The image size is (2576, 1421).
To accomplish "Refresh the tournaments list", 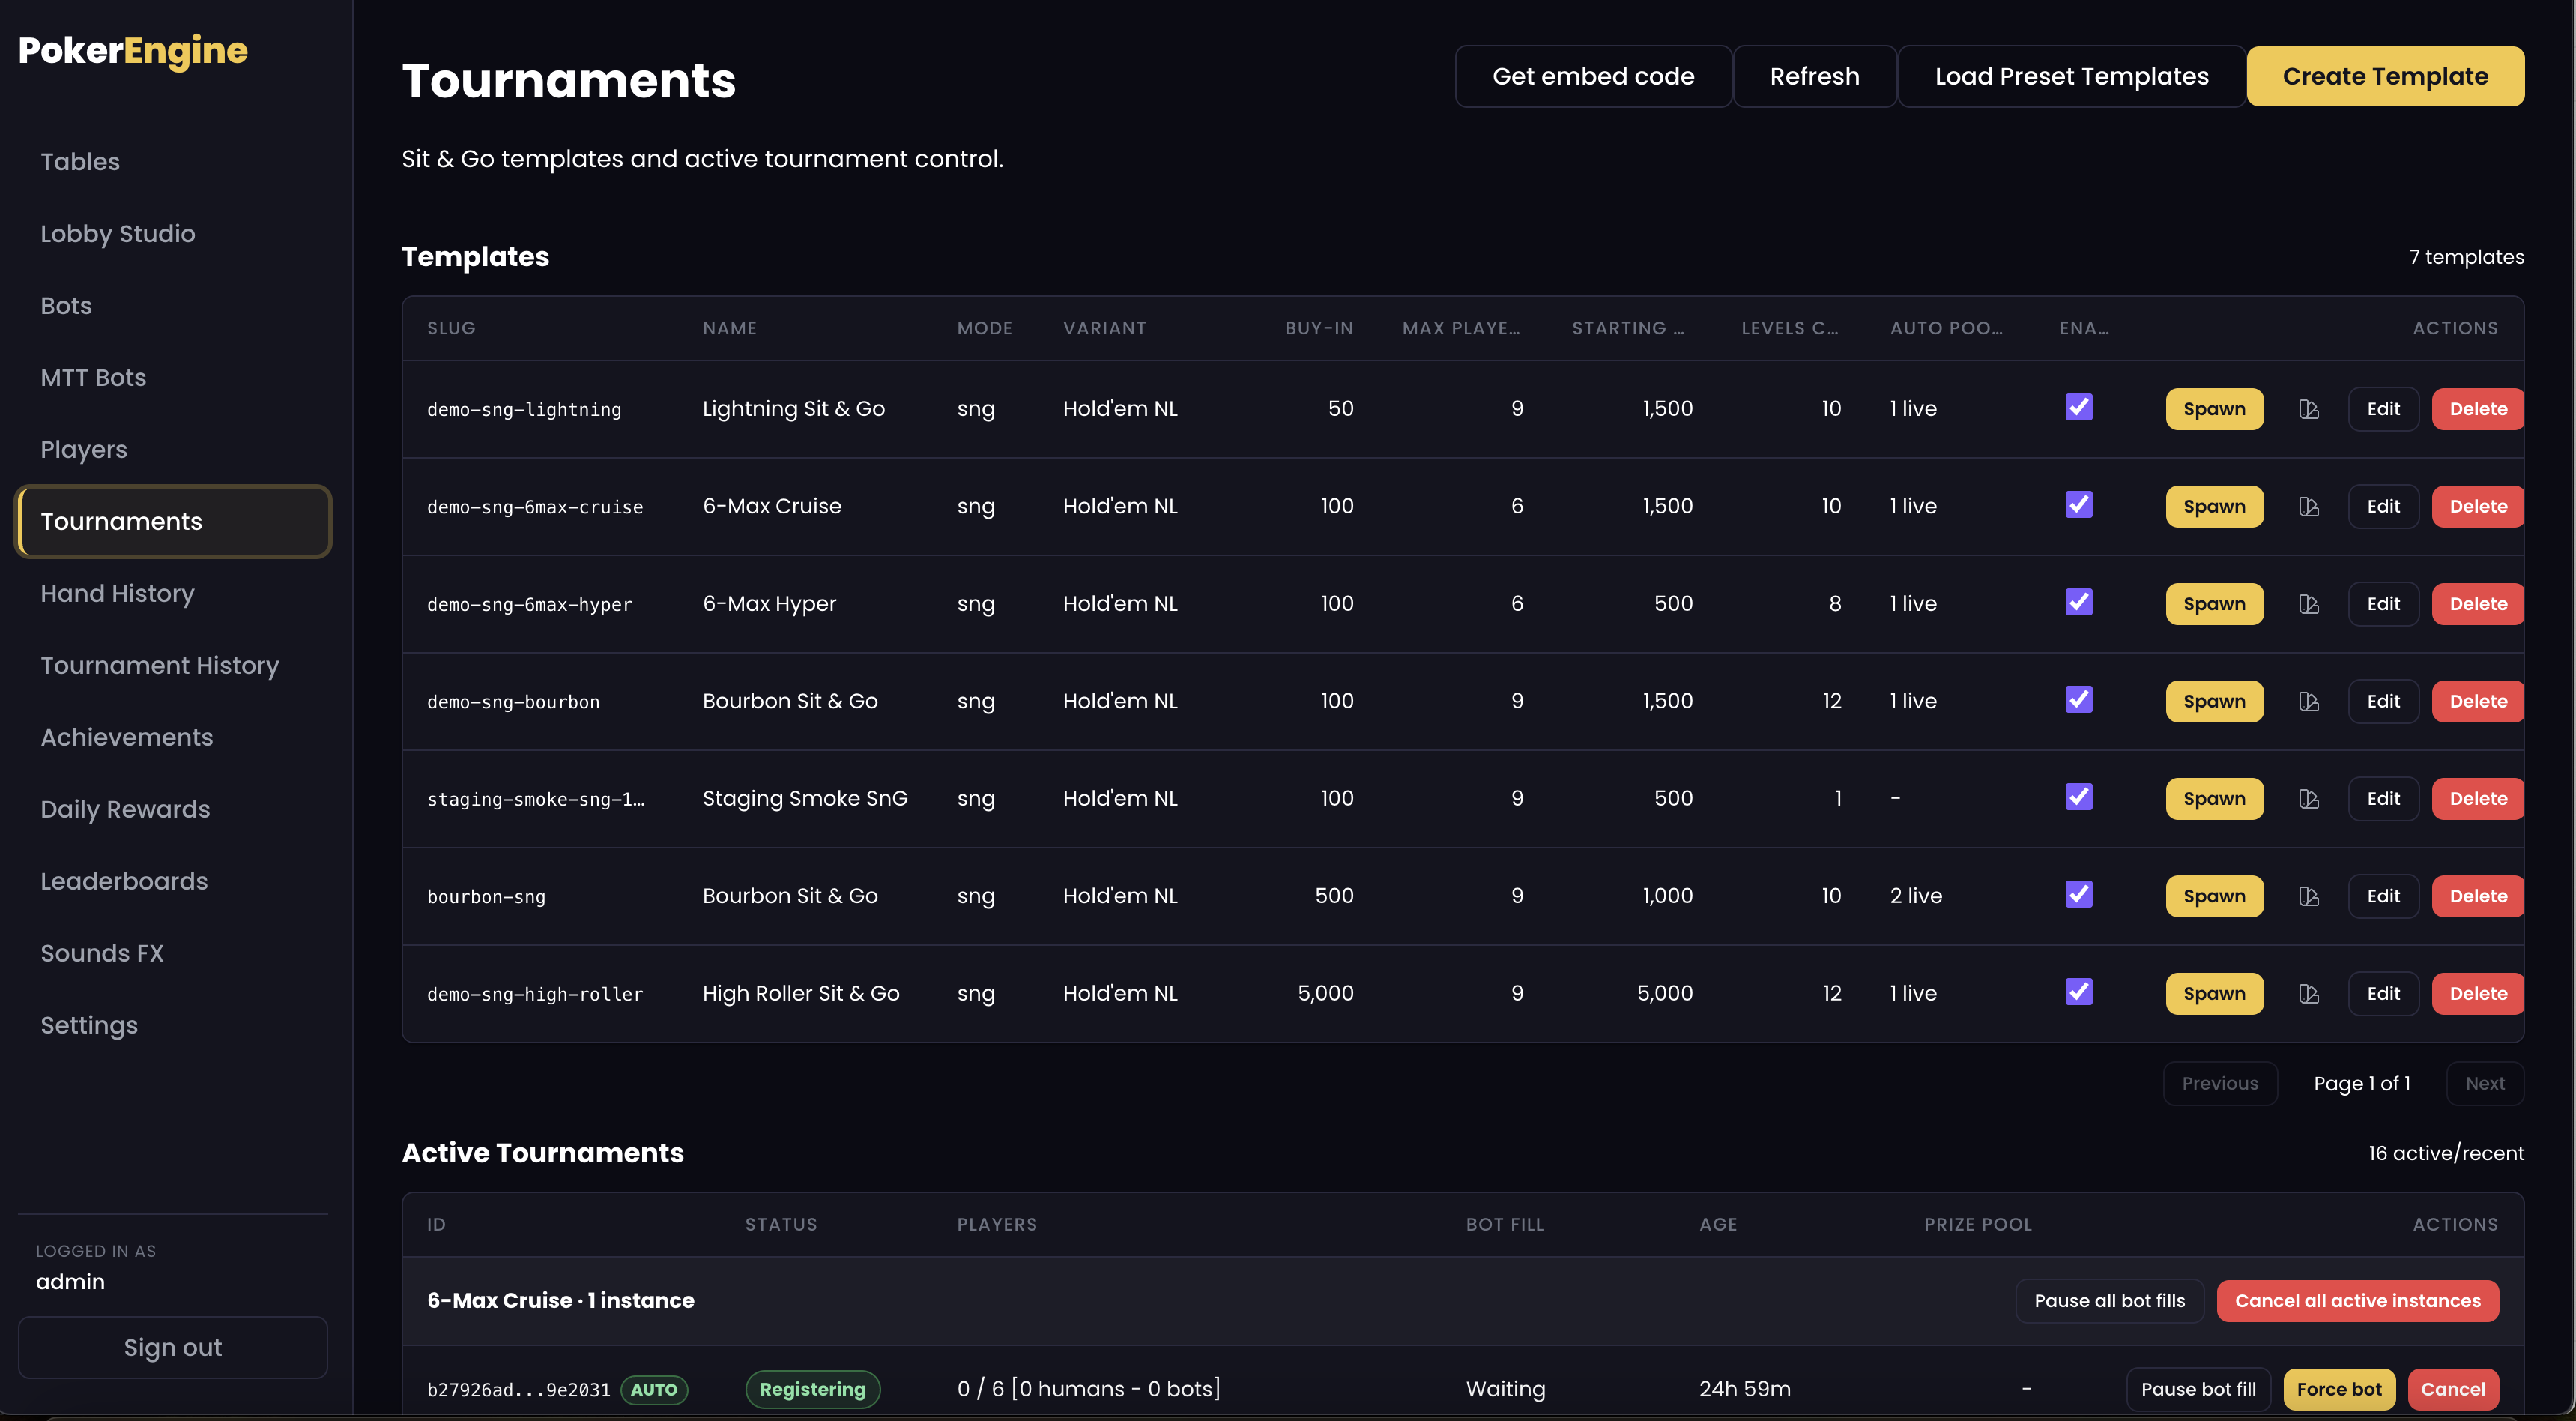I will [x=1814, y=76].
